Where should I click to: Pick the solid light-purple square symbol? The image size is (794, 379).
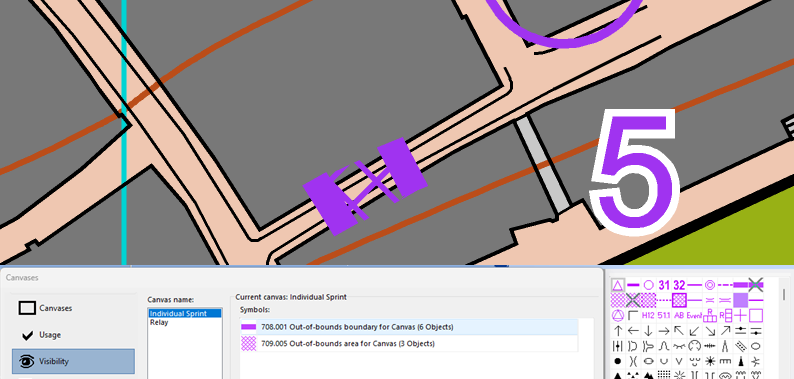(741, 300)
